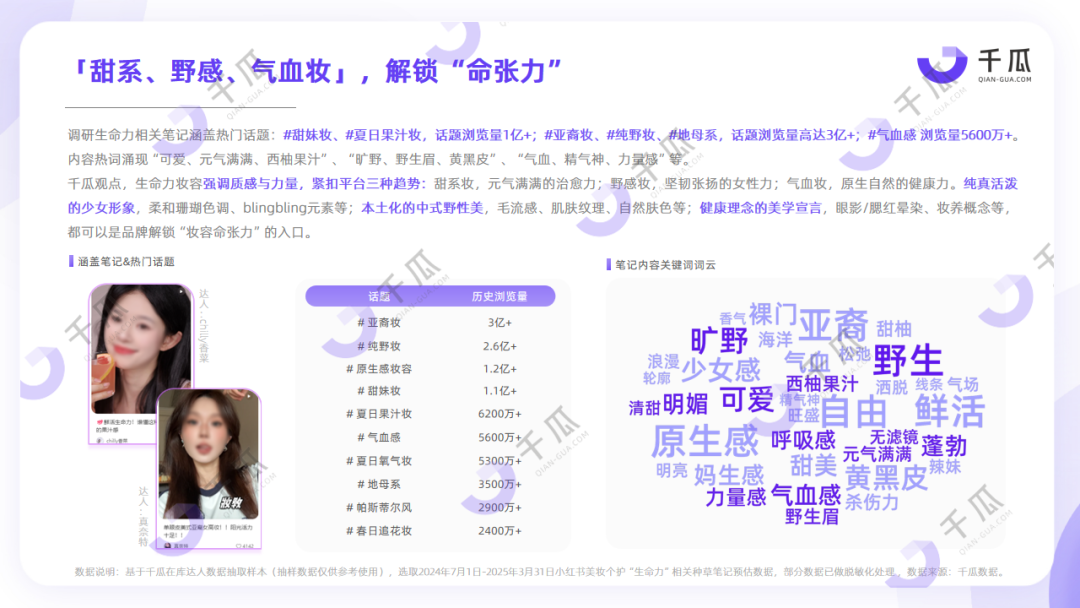Select the 2.6亿+ view count cell
The height and width of the screenshot is (608, 1080).
point(499,346)
